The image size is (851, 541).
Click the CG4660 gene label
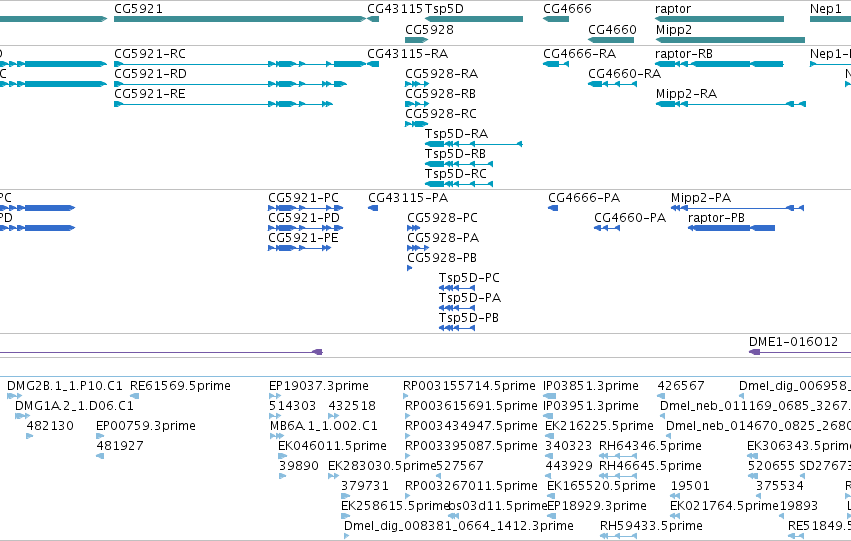coord(612,29)
